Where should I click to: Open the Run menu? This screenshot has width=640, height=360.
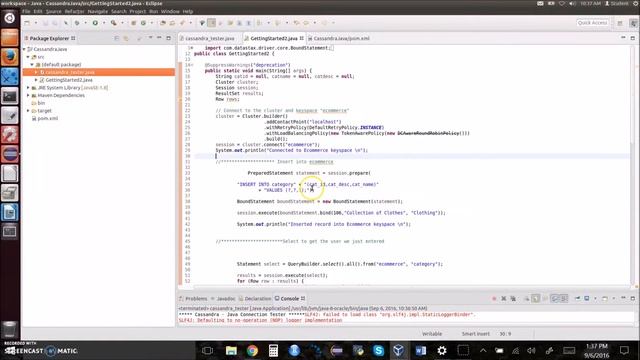coord(153,11)
